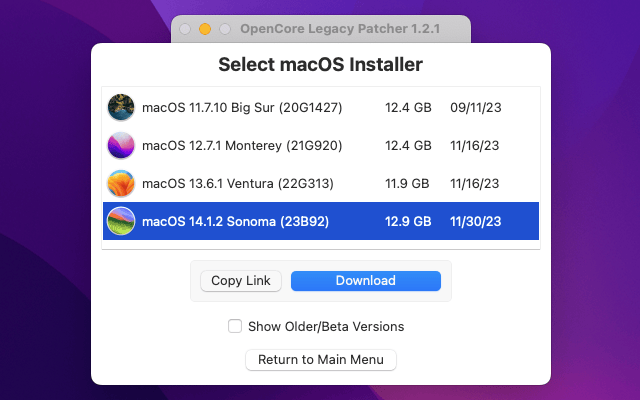Click the Monterey 11/16/23 date
640x400 pixels.
pos(475,145)
